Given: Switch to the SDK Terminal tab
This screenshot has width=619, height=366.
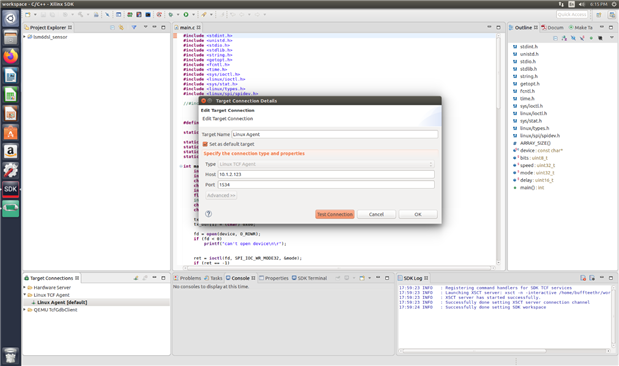Looking at the screenshot, I should pyautogui.click(x=309, y=278).
